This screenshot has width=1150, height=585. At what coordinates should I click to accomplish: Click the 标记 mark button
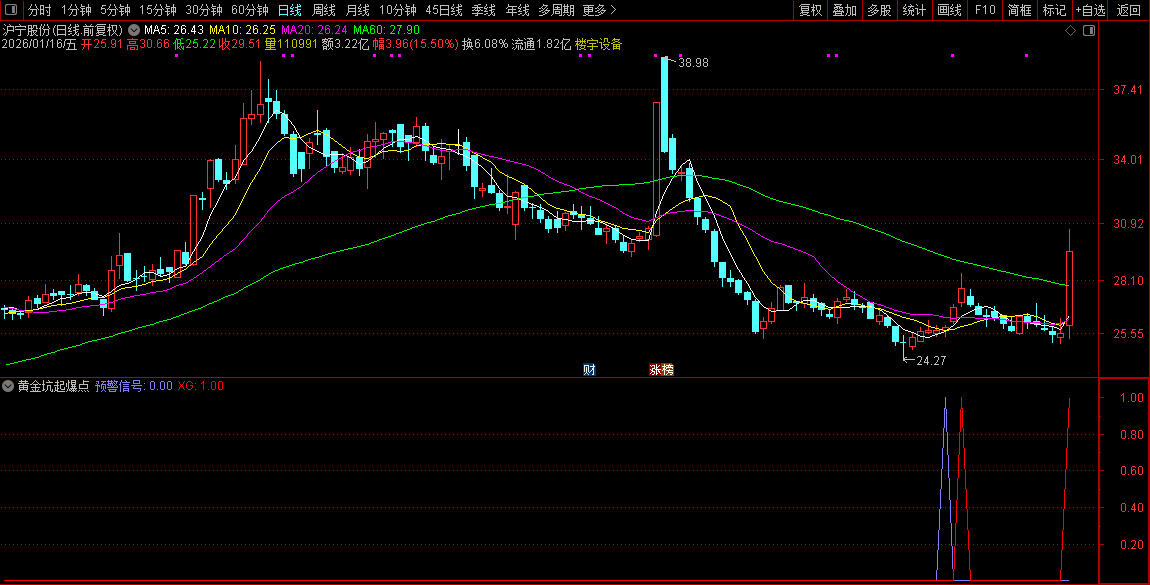1055,10
